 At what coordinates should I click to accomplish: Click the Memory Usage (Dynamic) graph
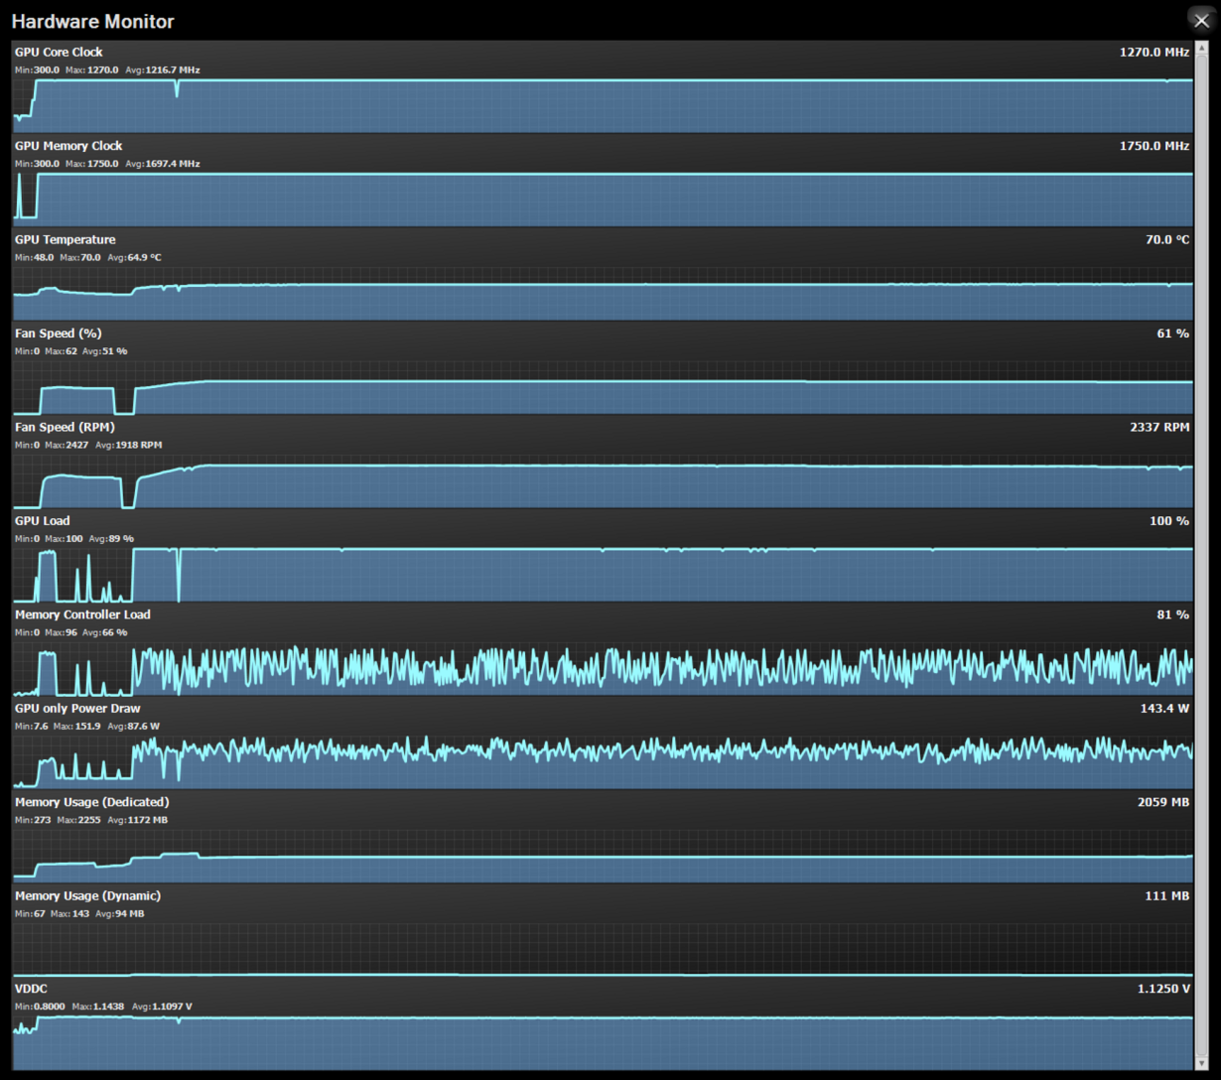tap(602, 949)
